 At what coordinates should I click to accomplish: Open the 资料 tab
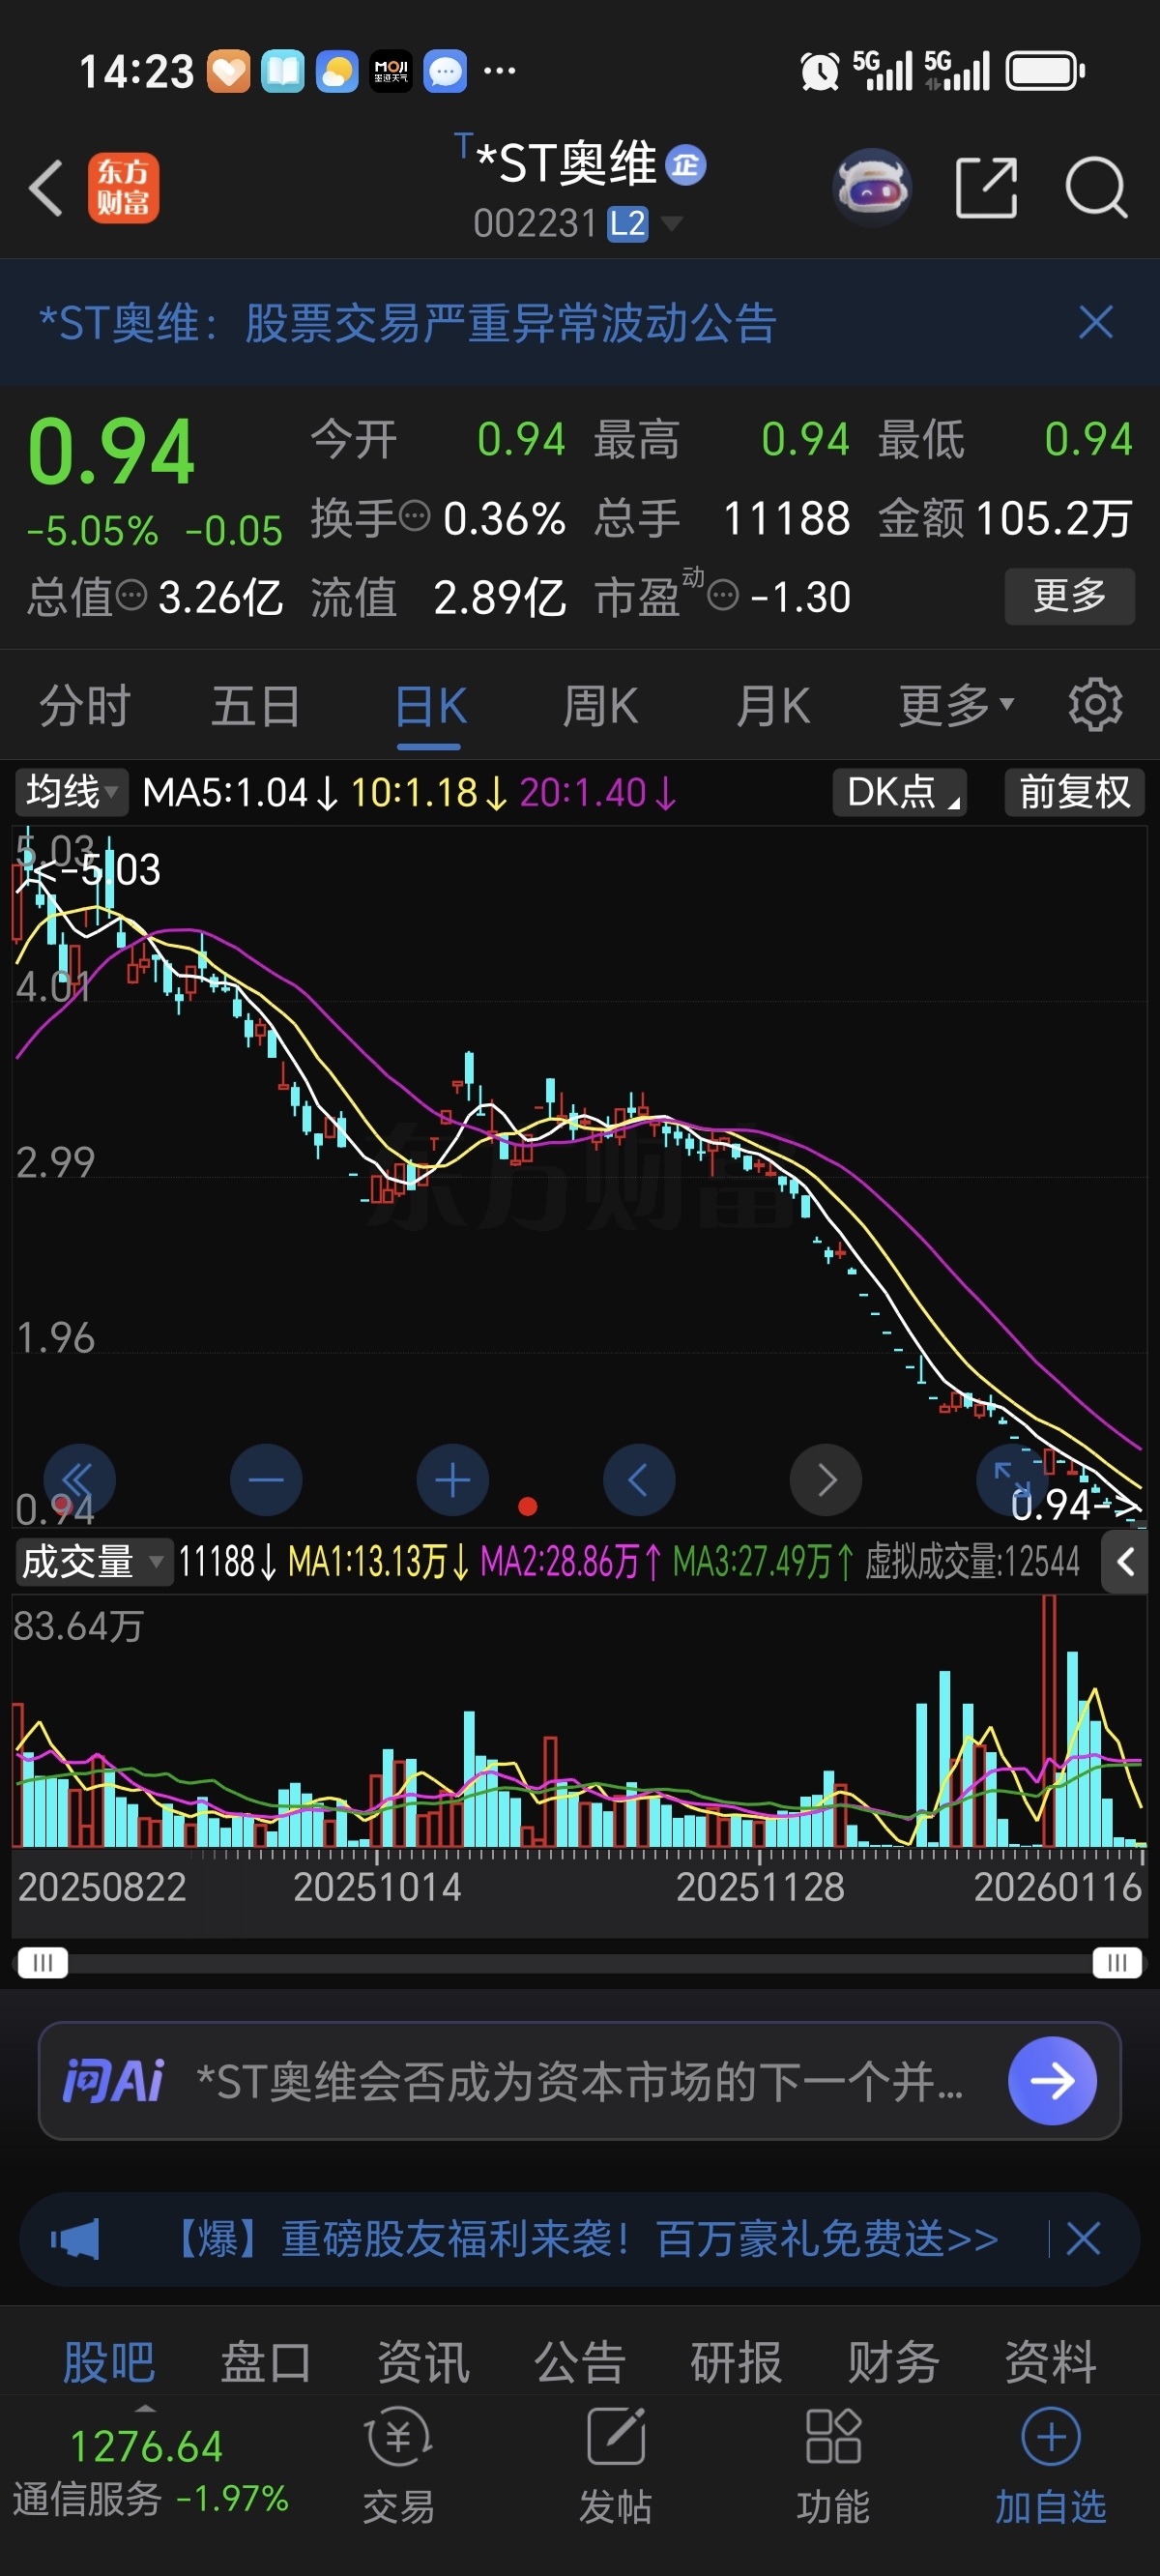tap(1051, 2363)
